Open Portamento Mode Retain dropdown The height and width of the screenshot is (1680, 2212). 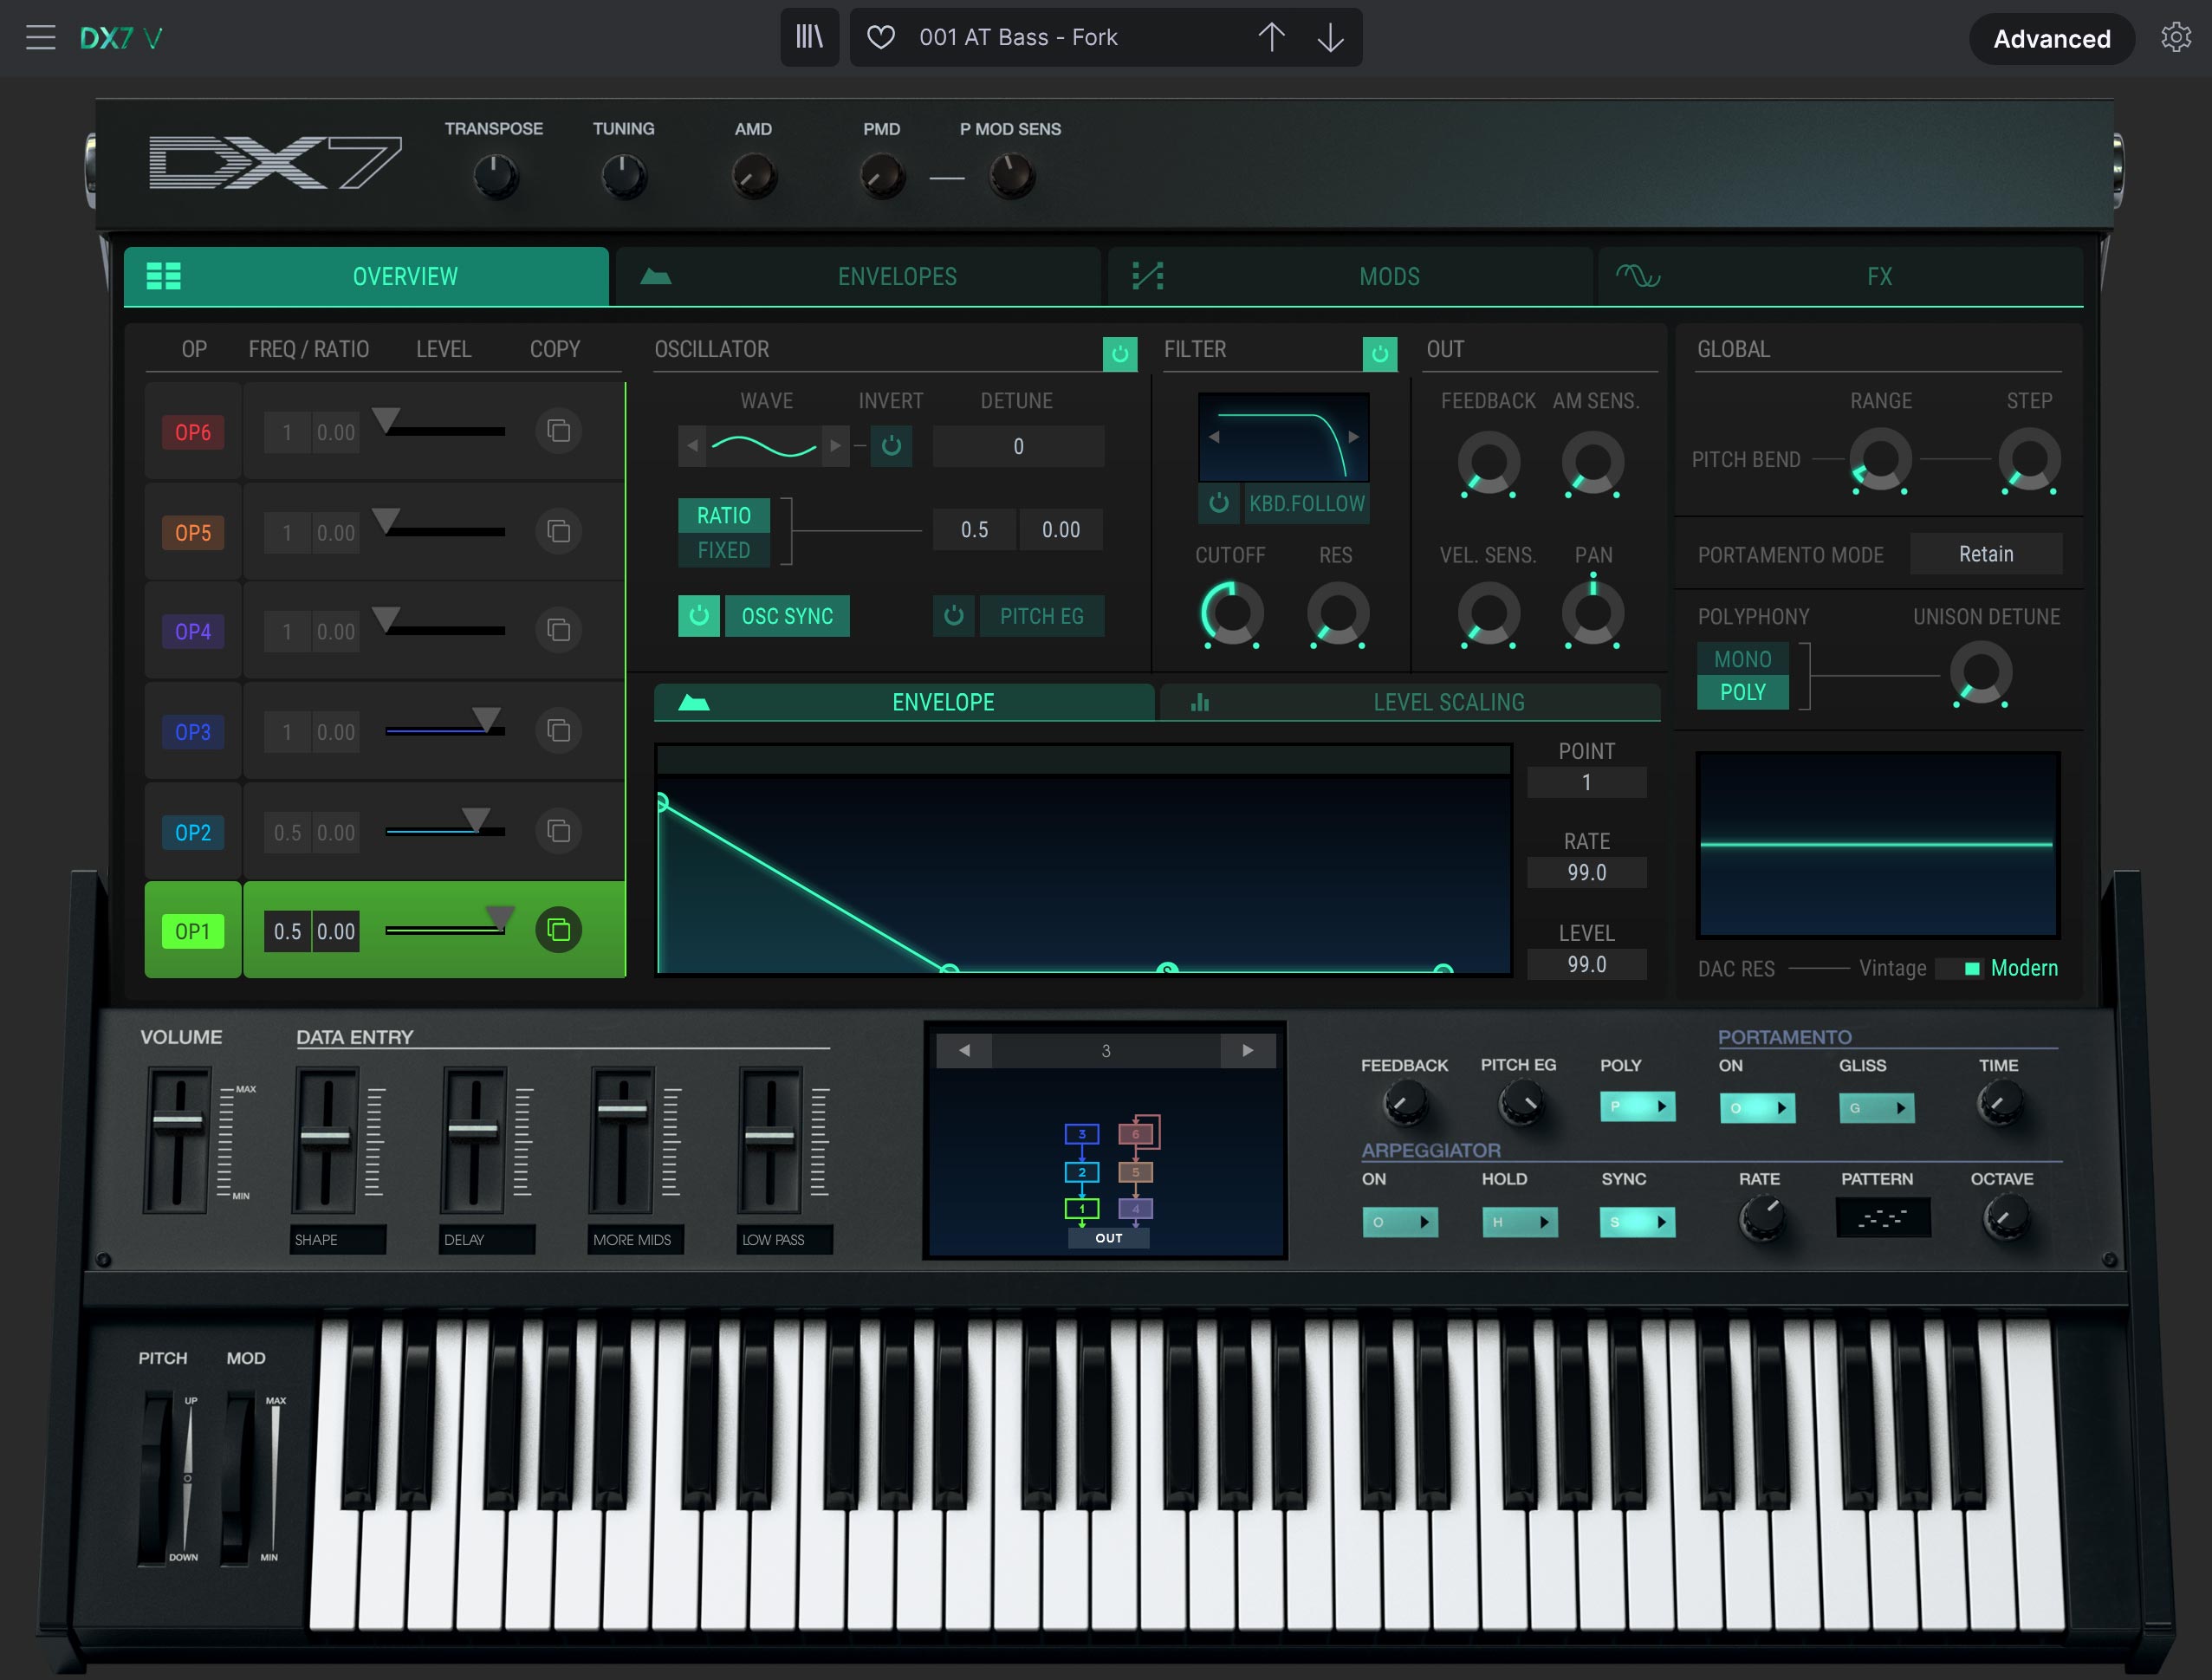point(1985,554)
